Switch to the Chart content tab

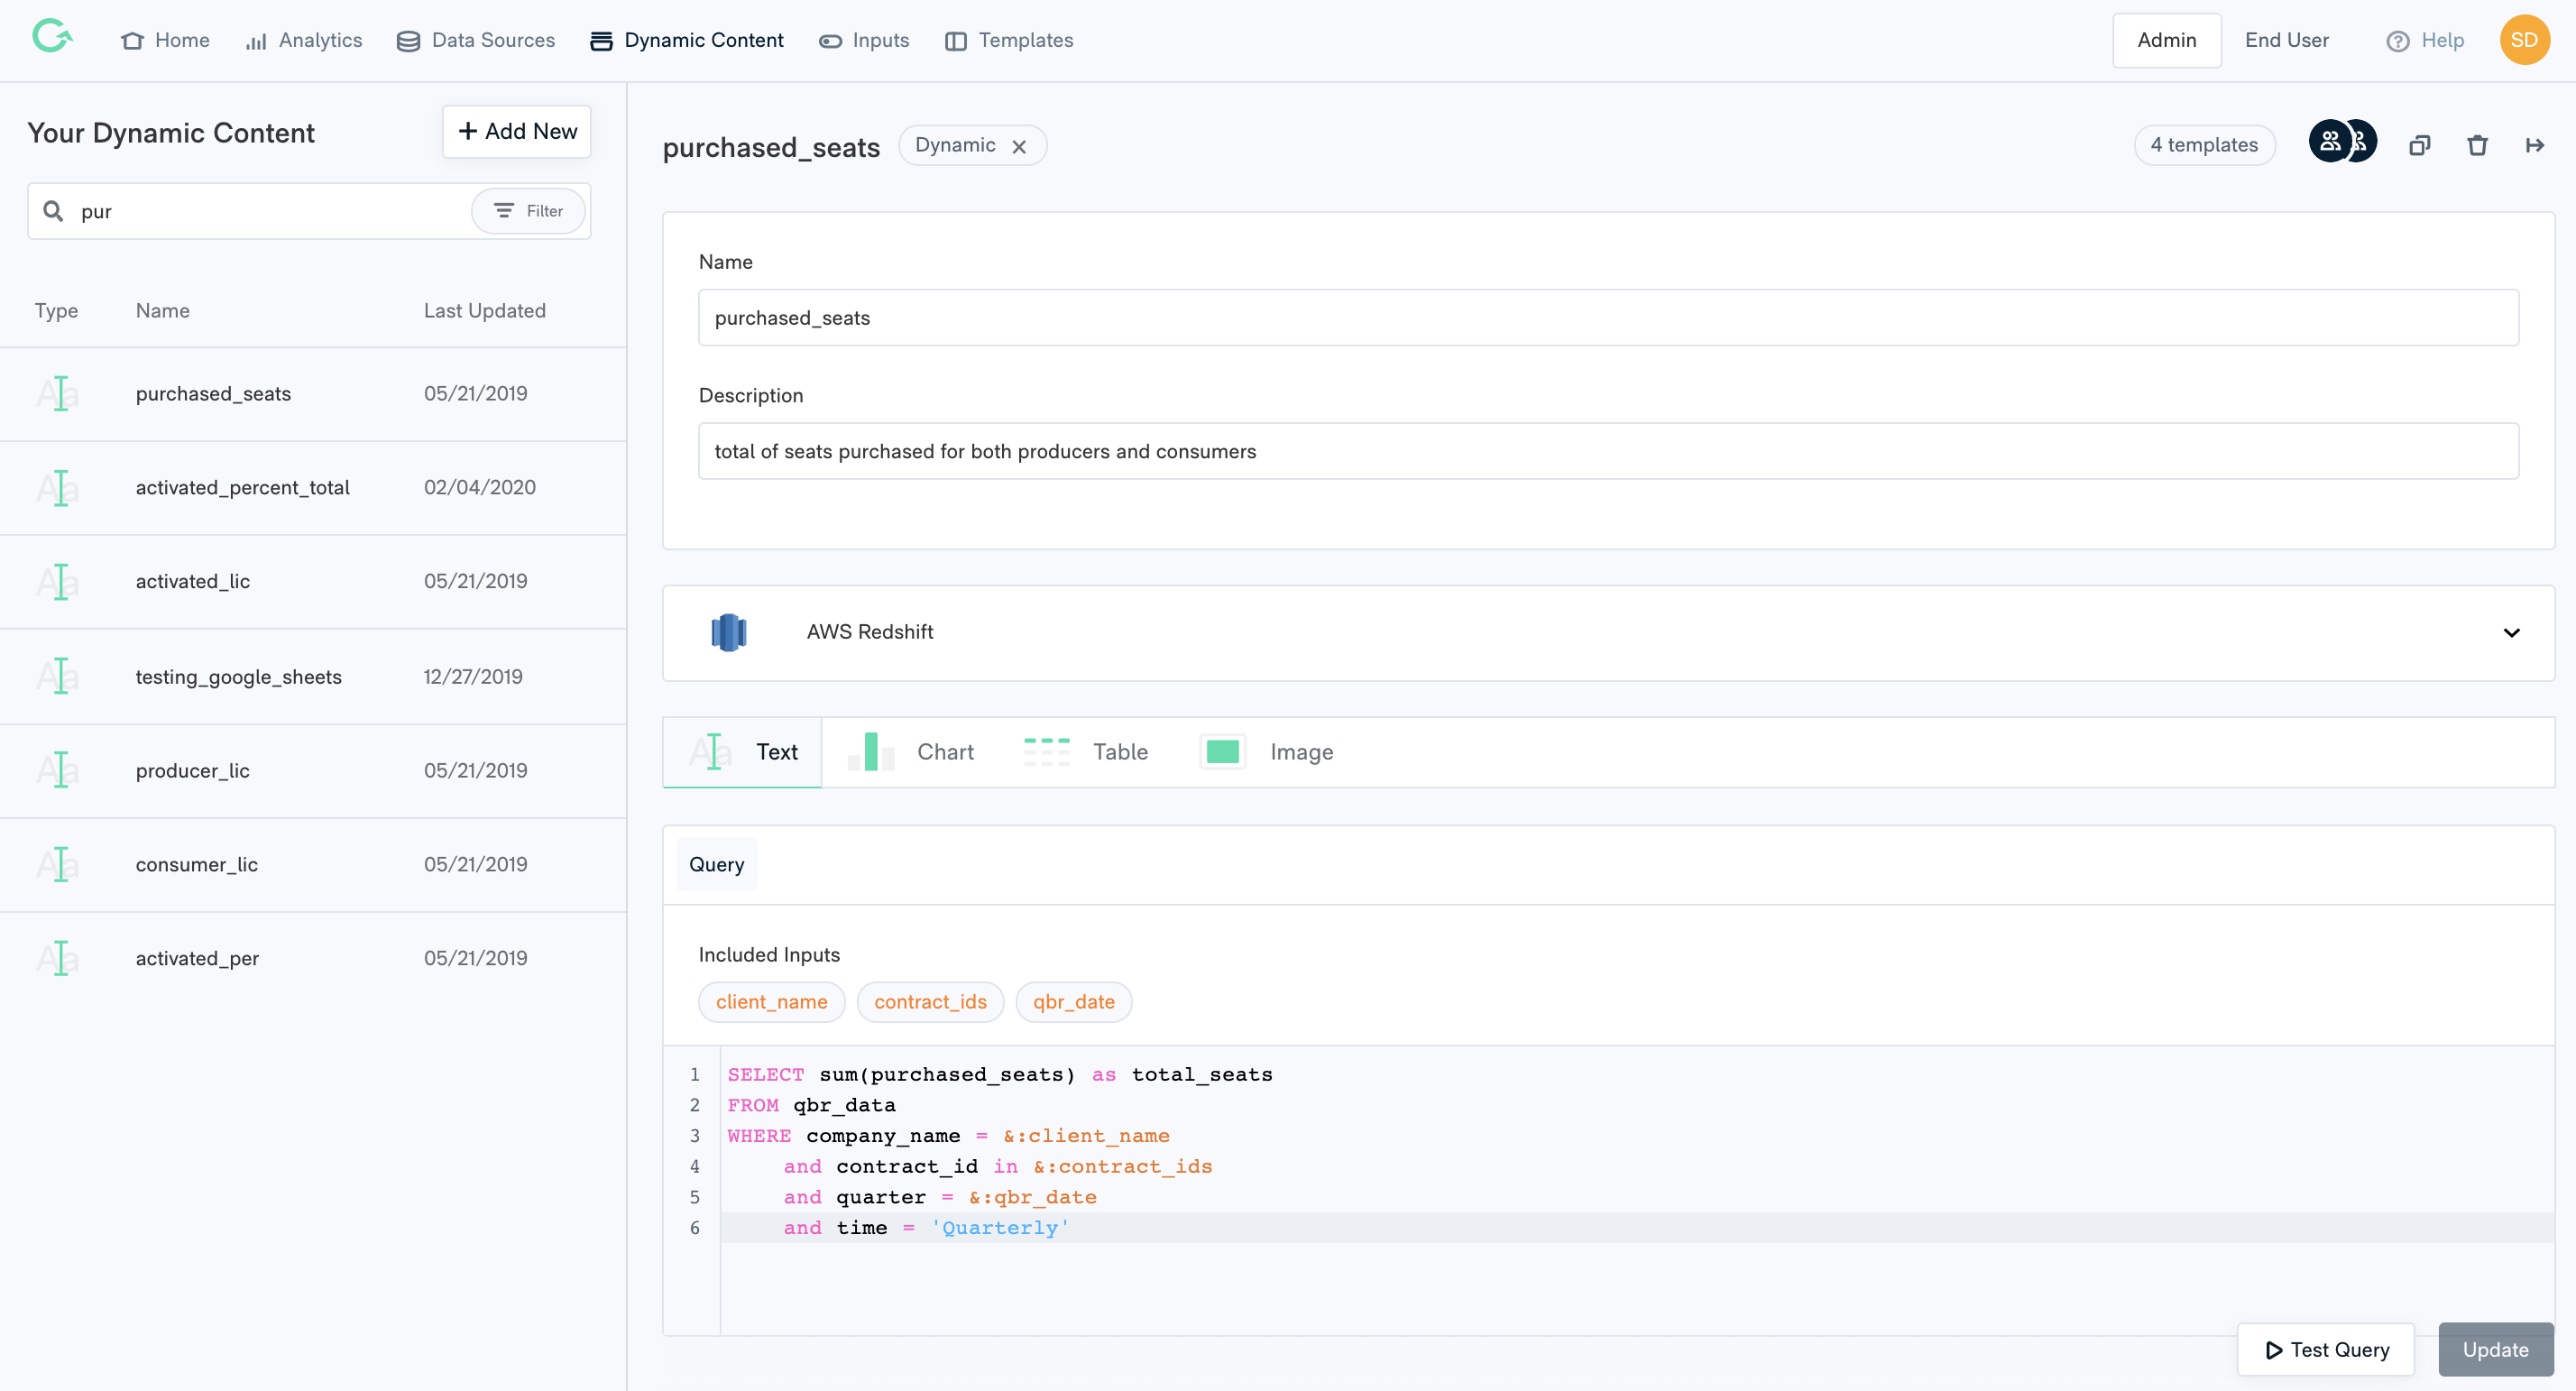pyautogui.click(x=910, y=752)
